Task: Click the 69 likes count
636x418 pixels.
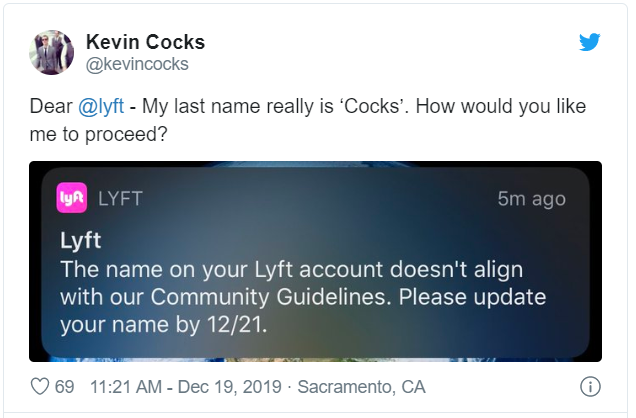Action: (x=64, y=387)
